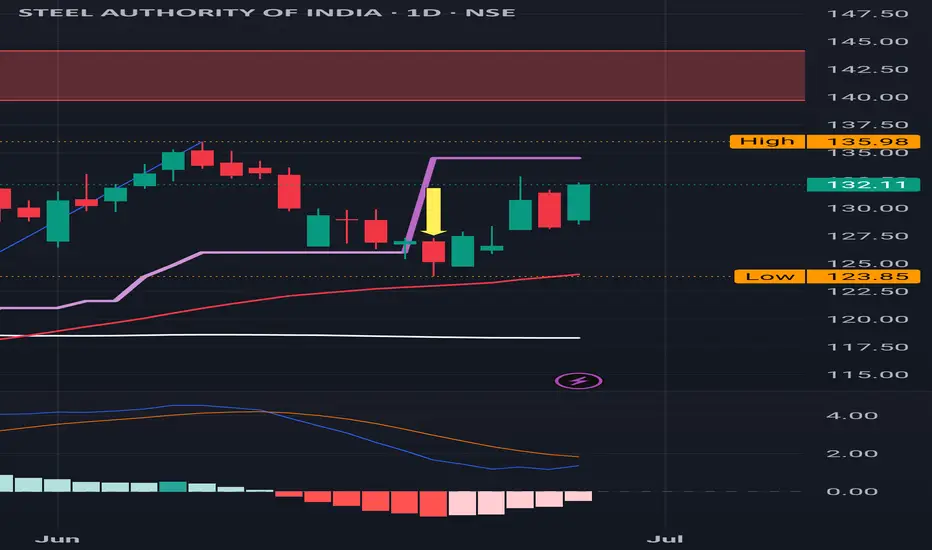Viewport: 932px width, 550px height.
Task: Click the 120.00 price axis label
Action: [x=868, y=319]
